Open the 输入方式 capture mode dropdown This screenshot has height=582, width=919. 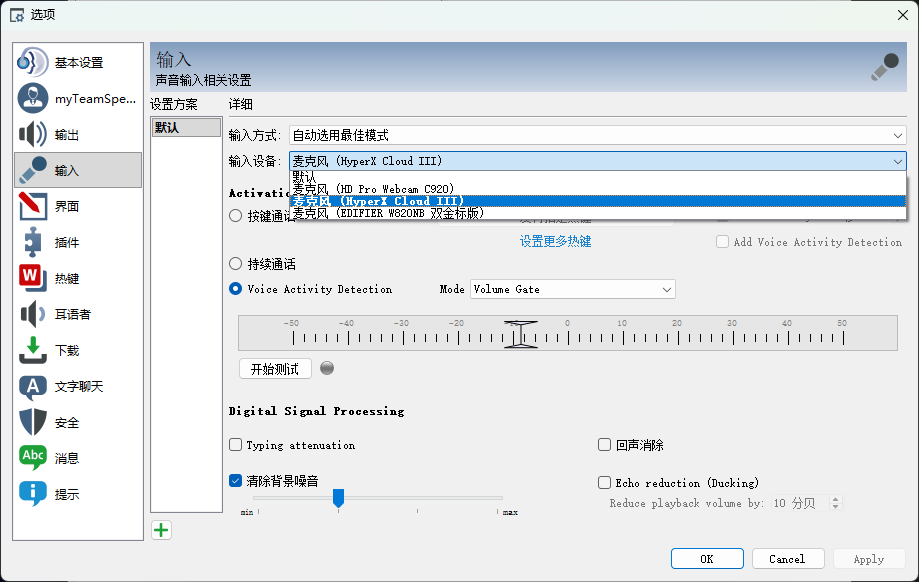click(597, 135)
